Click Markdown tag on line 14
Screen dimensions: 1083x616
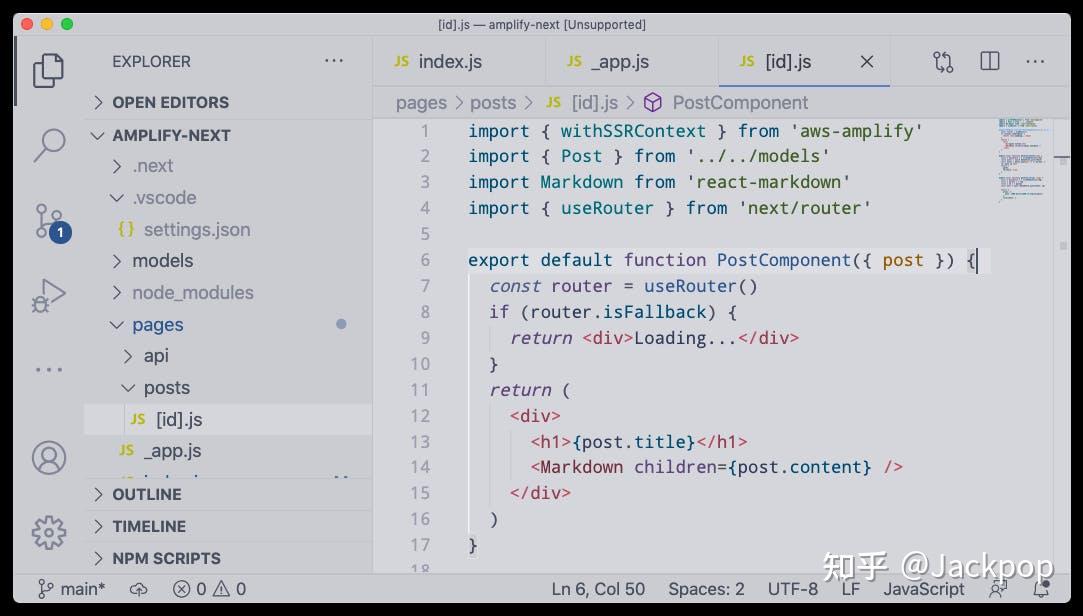point(582,468)
